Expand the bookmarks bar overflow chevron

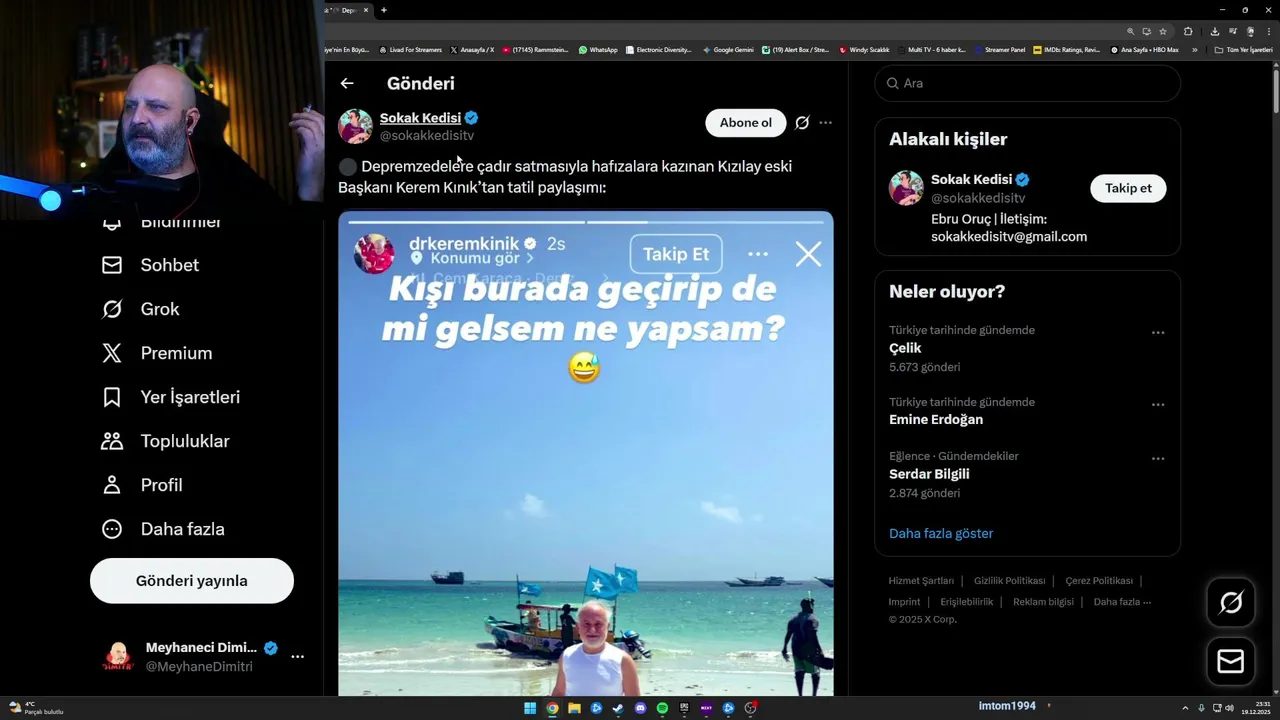[1194, 49]
